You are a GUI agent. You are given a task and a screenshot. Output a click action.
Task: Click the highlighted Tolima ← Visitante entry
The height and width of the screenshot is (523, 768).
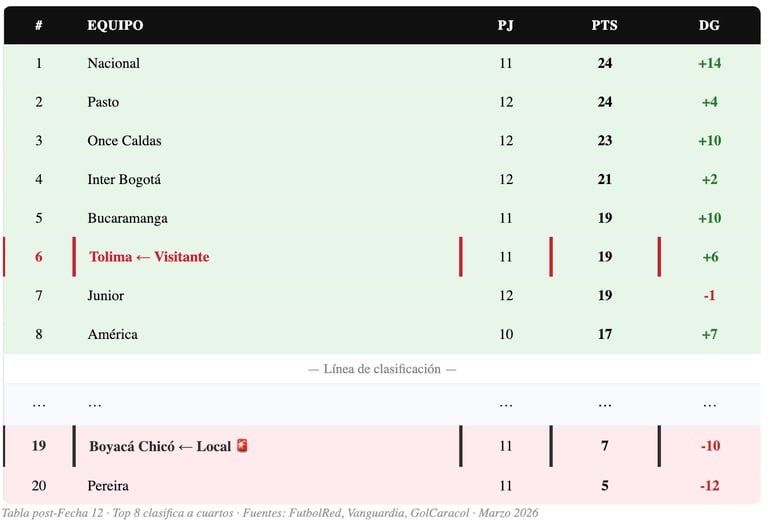[149, 257]
